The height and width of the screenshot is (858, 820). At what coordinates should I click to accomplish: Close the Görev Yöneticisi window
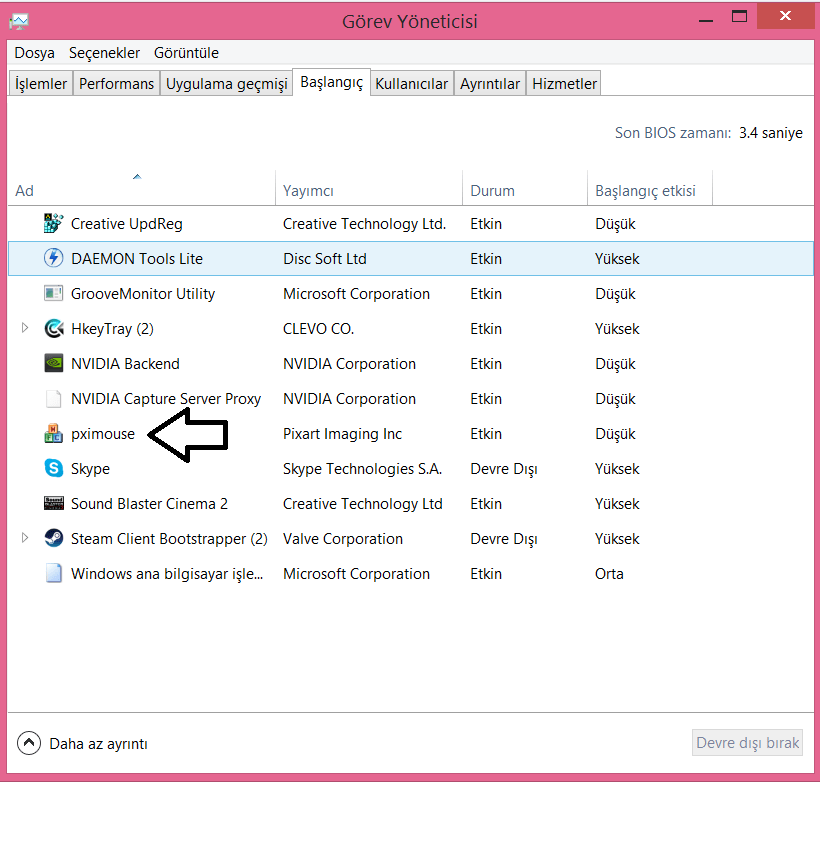pyautogui.click(x=786, y=16)
